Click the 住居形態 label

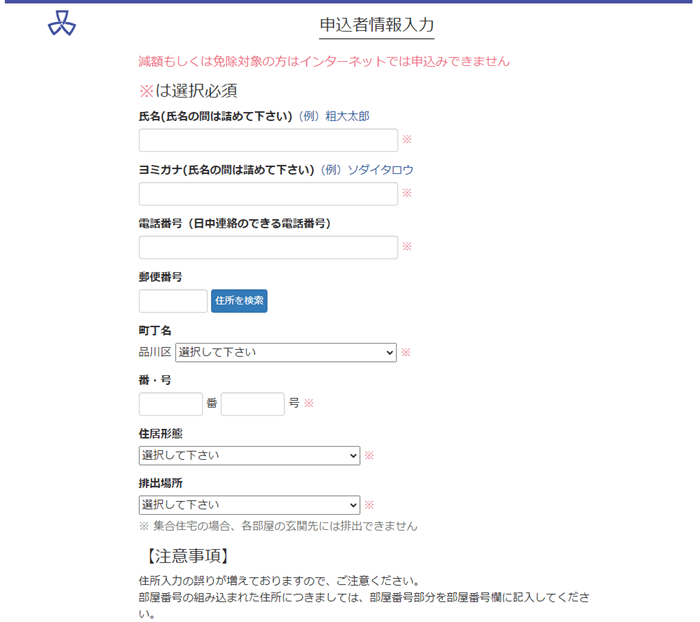coord(160,434)
